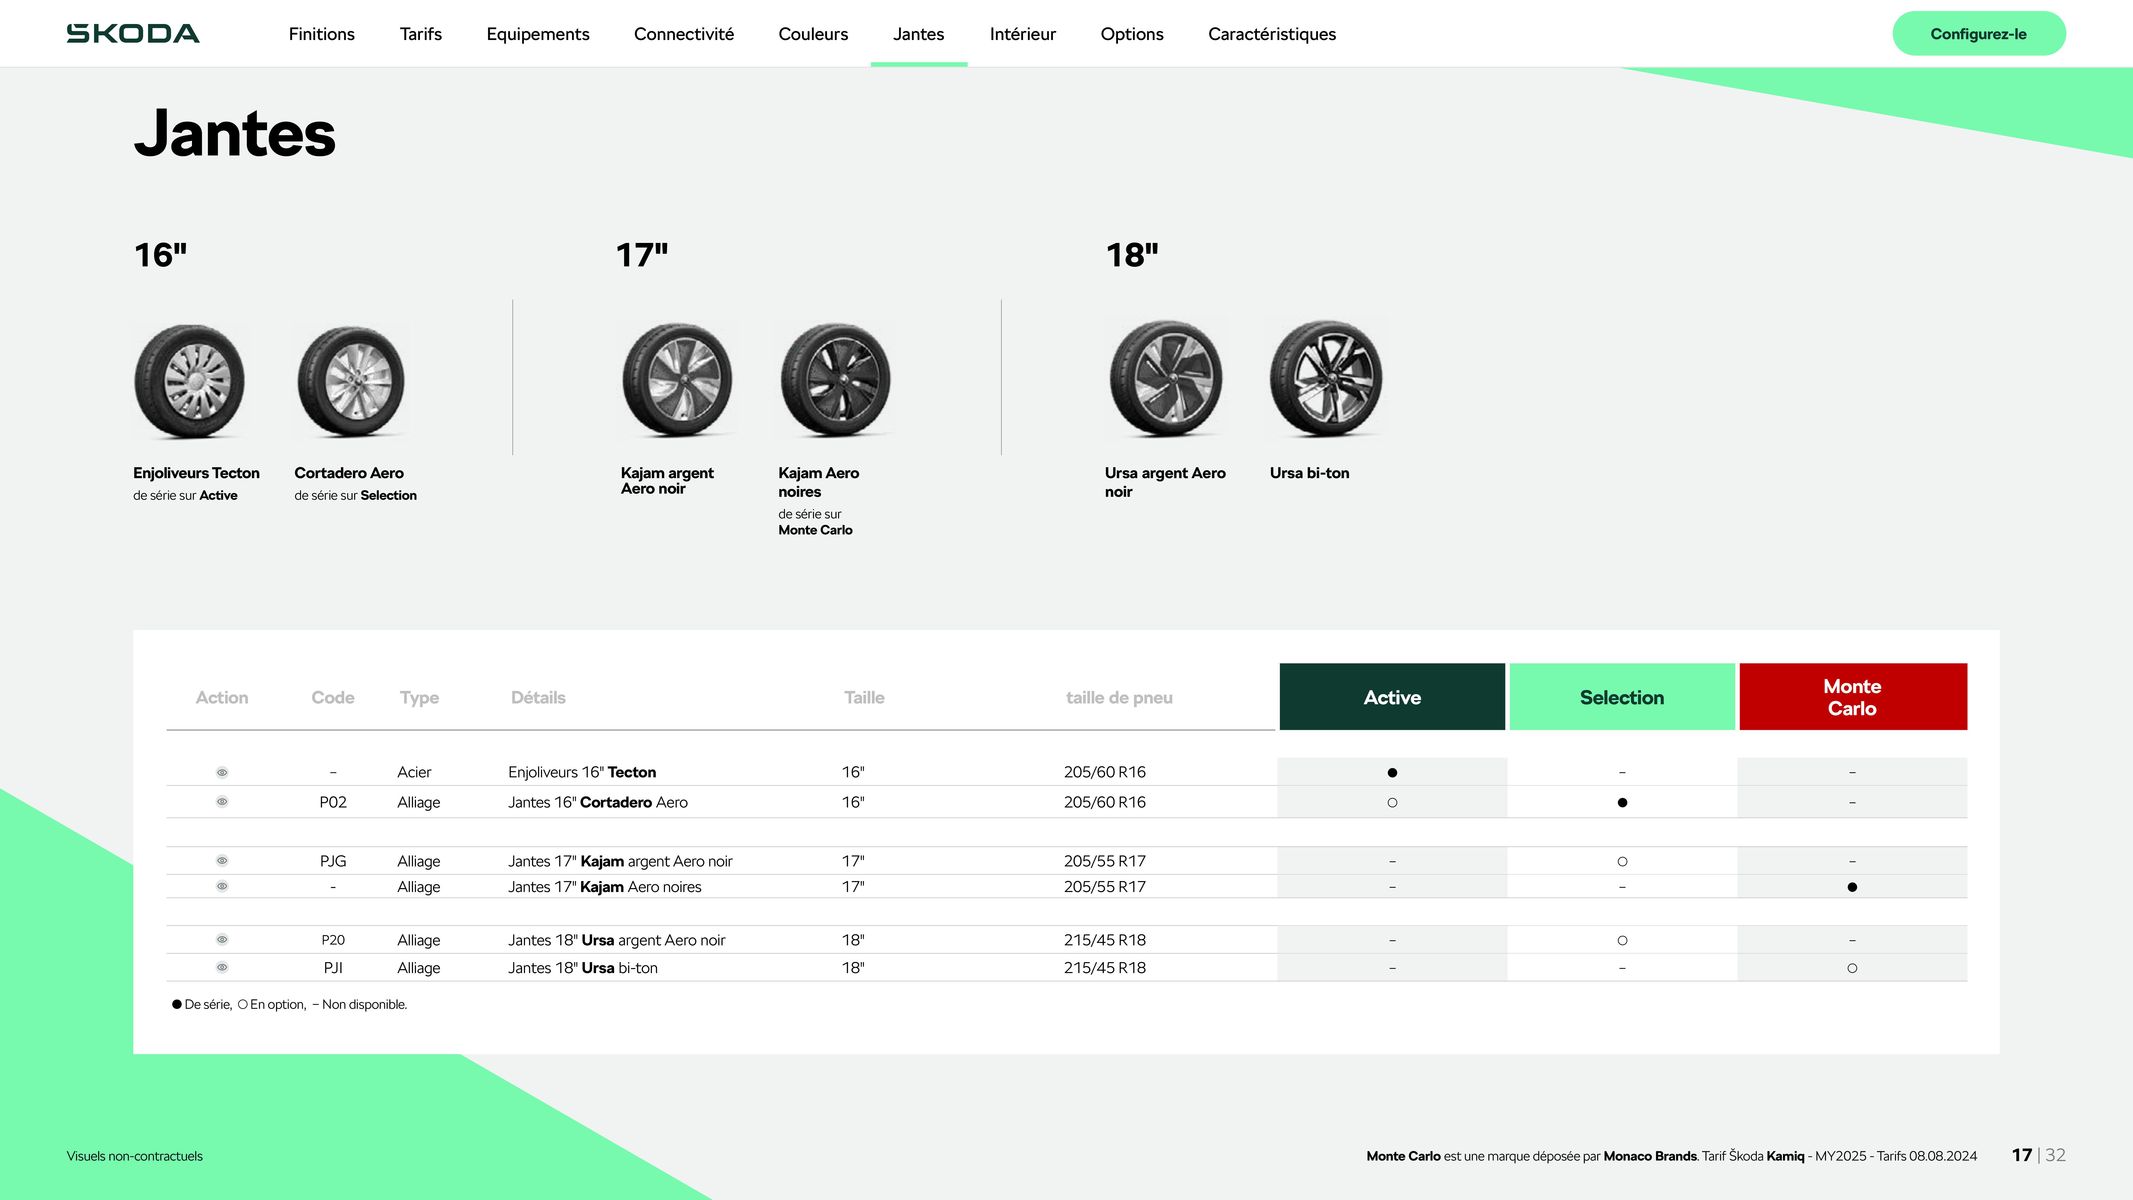Click the Cortadero Aero wheel image
This screenshot has width=2133, height=1200.
pyautogui.click(x=351, y=381)
